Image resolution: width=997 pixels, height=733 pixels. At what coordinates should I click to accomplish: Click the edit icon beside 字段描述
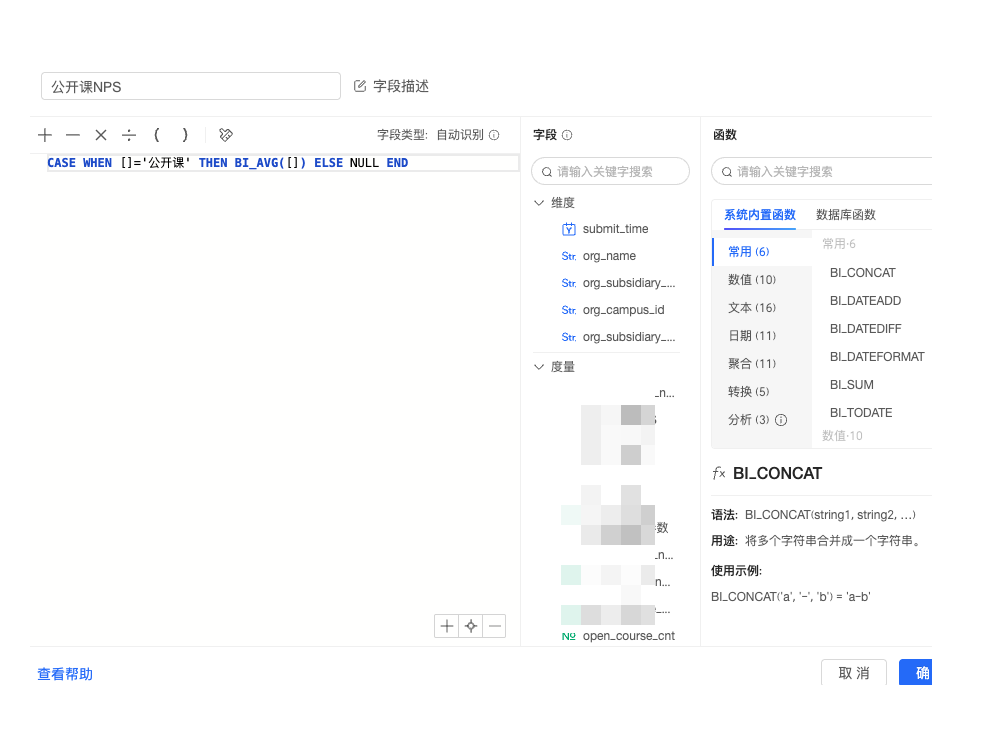[361, 87]
